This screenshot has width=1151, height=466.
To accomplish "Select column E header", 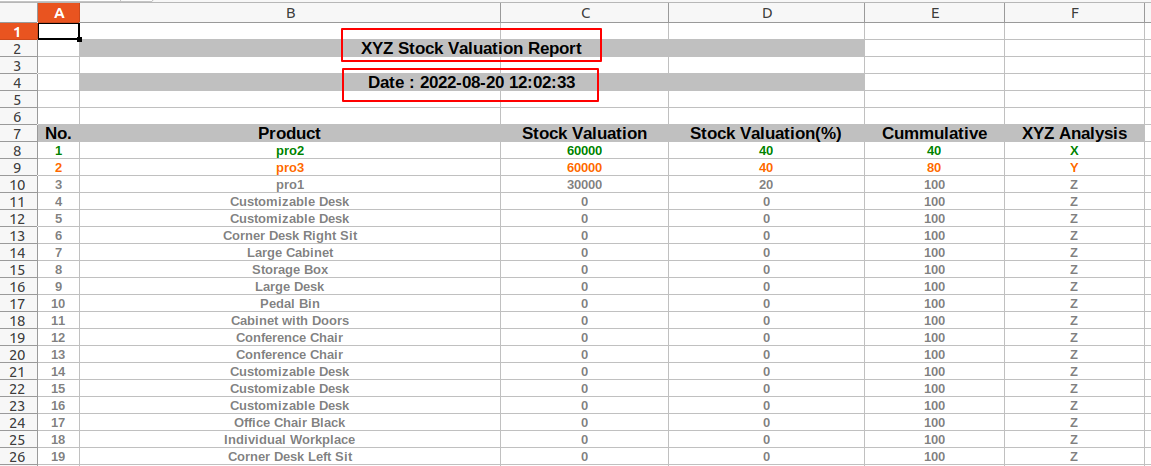I will click(x=934, y=13).
